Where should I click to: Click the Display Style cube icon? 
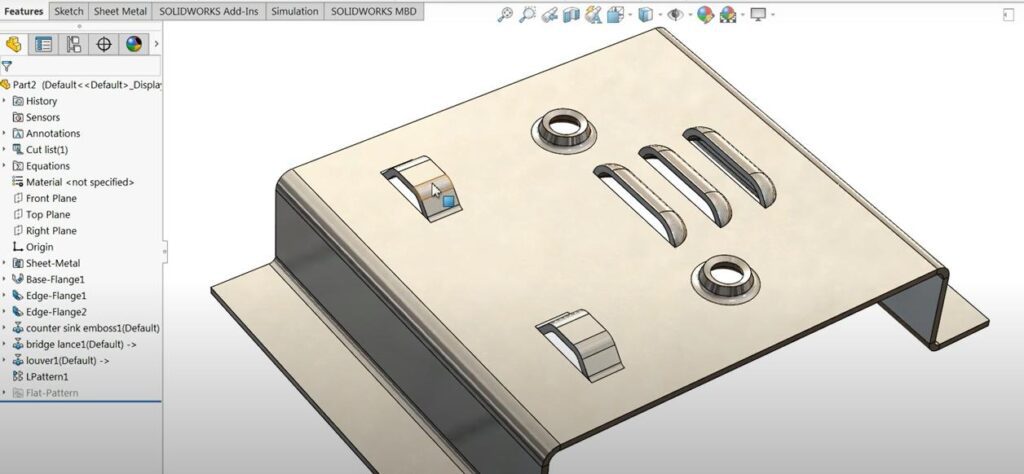coord(645,14)
